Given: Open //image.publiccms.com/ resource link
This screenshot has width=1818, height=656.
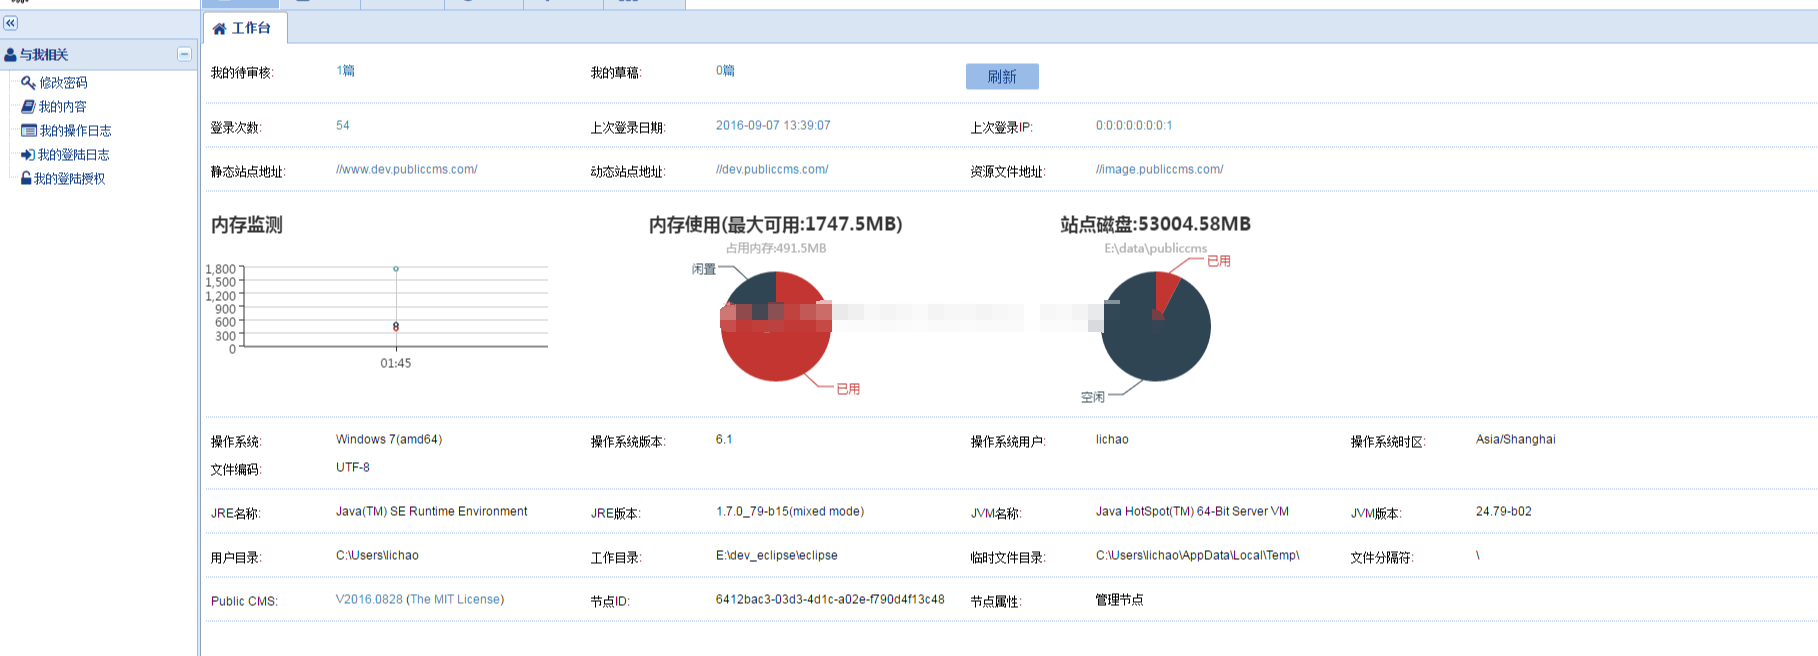Looking at the screenshot, I should pyautogui.click(x=1160, y=170).
